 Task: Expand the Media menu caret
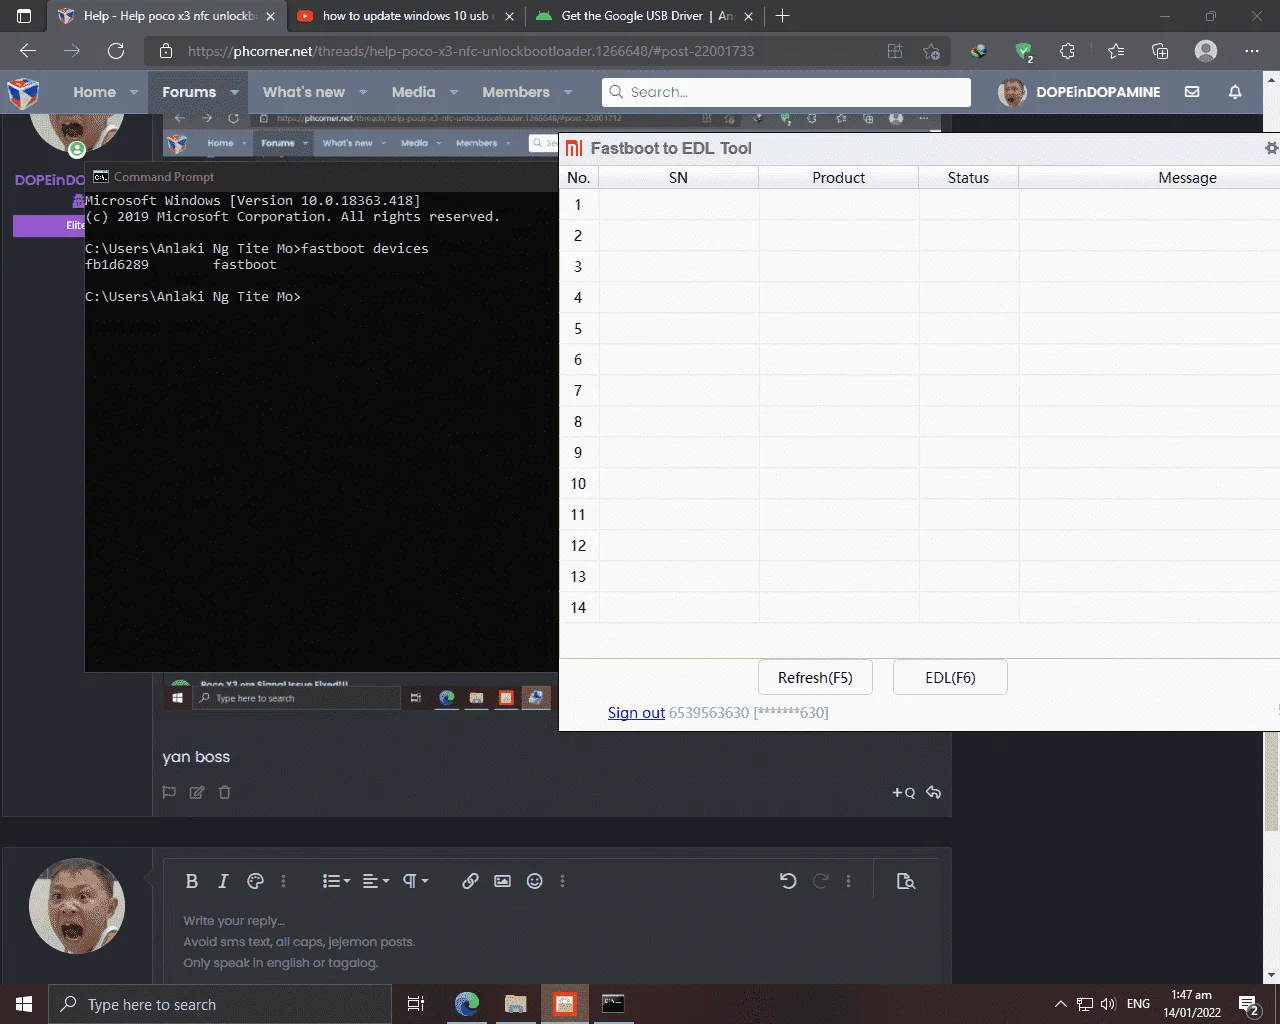[453, 92]
